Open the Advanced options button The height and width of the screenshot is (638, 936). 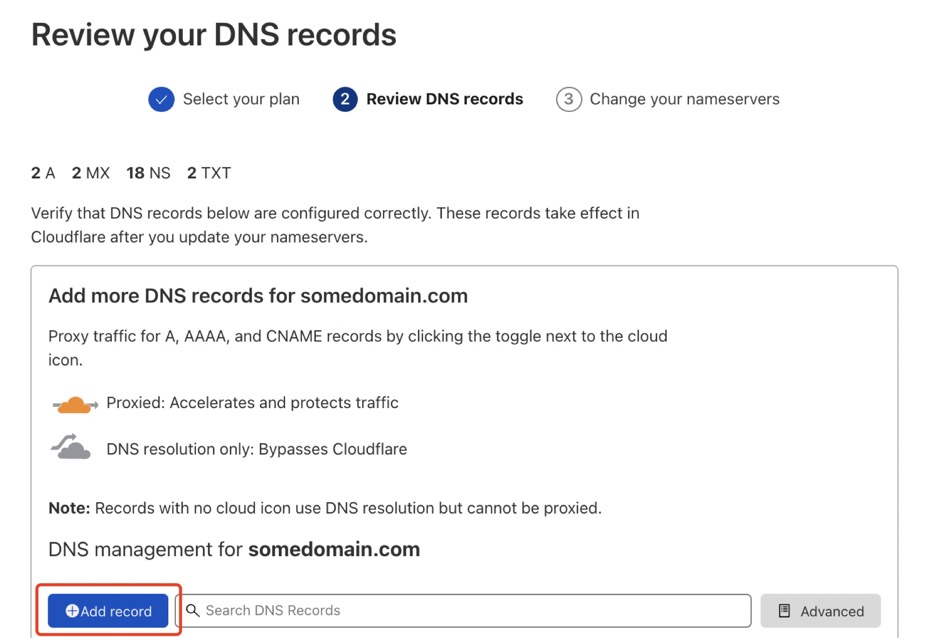point(821,611)
